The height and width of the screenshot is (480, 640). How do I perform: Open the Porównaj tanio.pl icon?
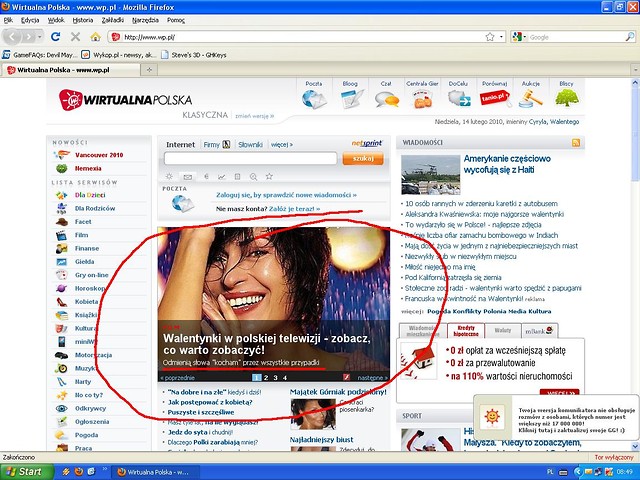(x=494, y=98)
